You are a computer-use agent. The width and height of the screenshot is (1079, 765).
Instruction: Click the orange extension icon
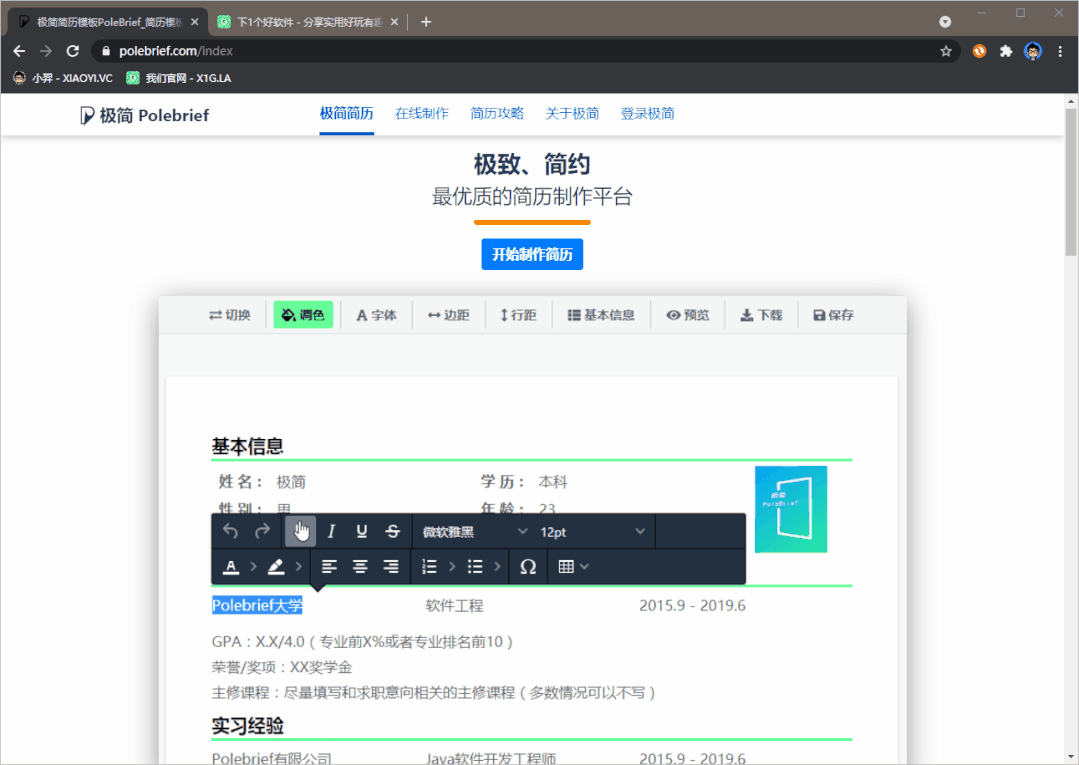979,51
